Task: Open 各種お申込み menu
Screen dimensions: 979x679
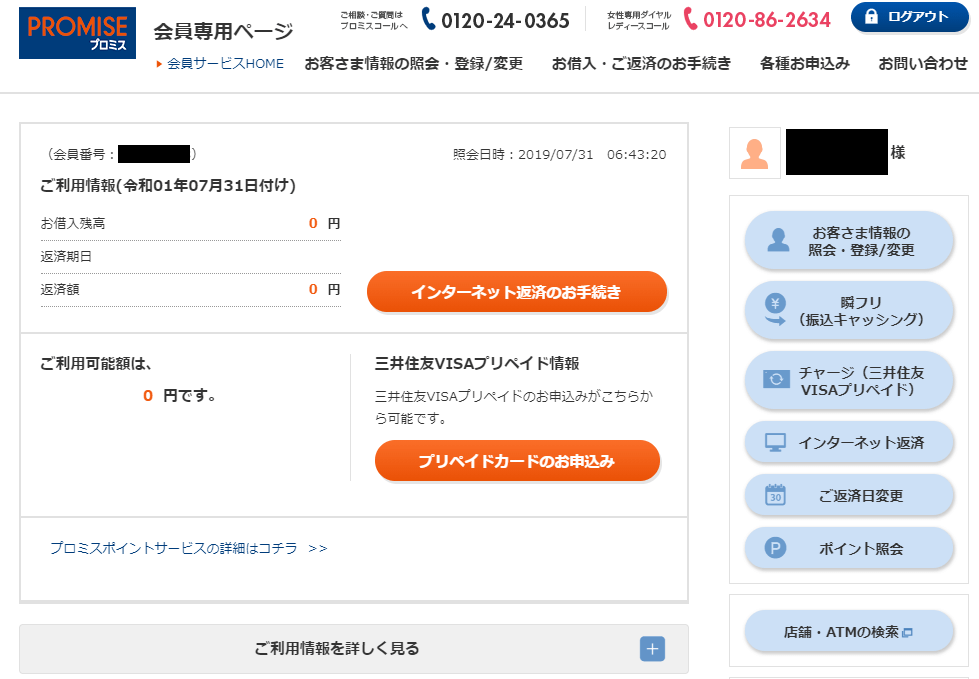Action: 805,64
